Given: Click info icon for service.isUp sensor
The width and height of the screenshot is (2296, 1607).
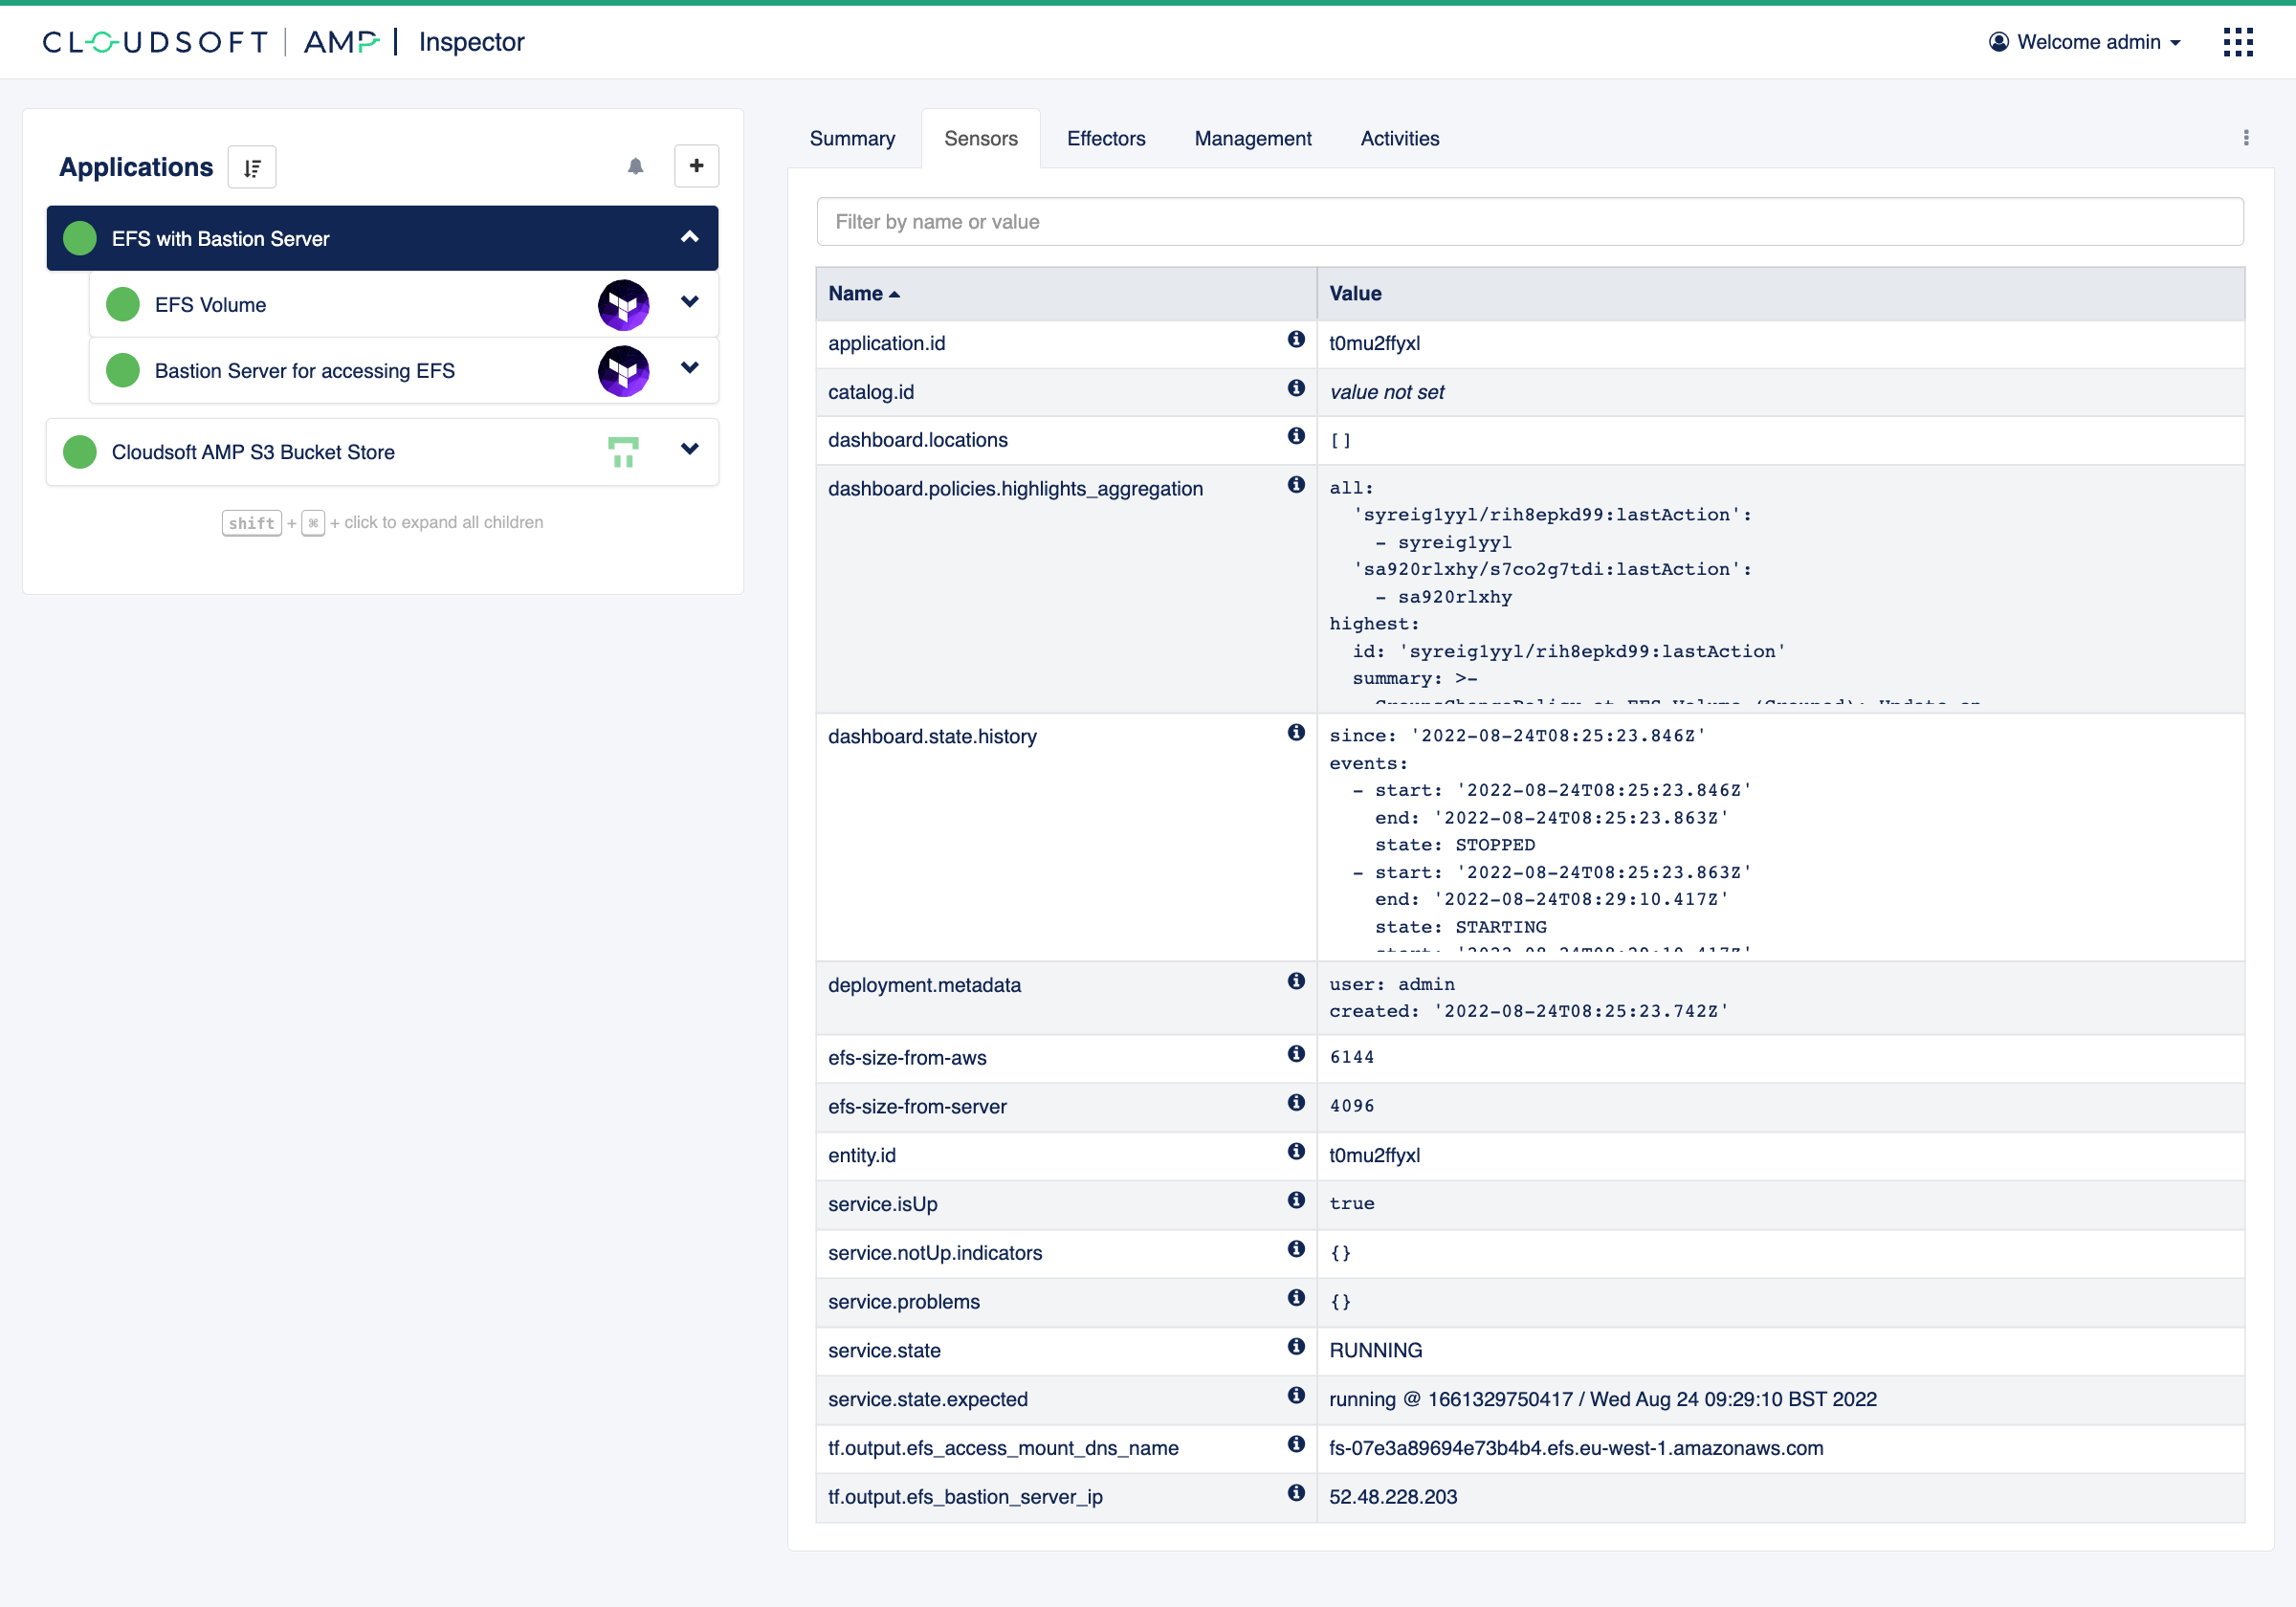Looking at the screenshot, I should pyautogui.click(x=1296, y=1200).
